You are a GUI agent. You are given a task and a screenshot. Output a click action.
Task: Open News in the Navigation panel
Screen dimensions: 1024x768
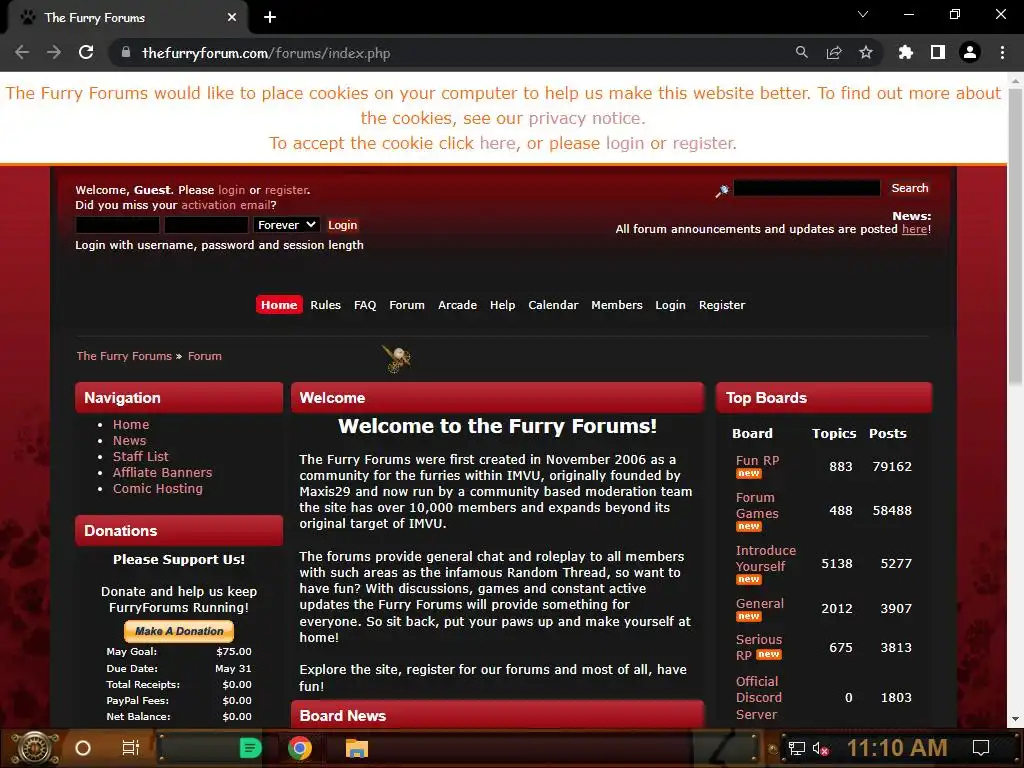[129, 440]
